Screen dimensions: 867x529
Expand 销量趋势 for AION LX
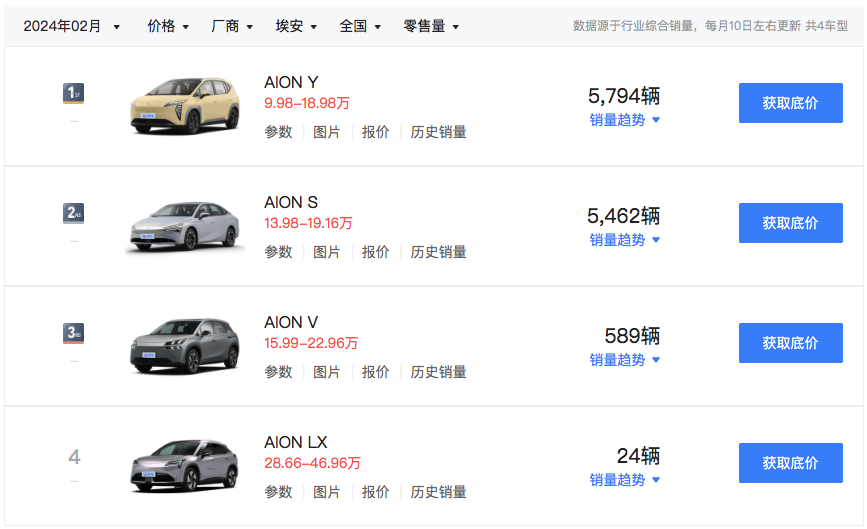[x=625, y=480]
